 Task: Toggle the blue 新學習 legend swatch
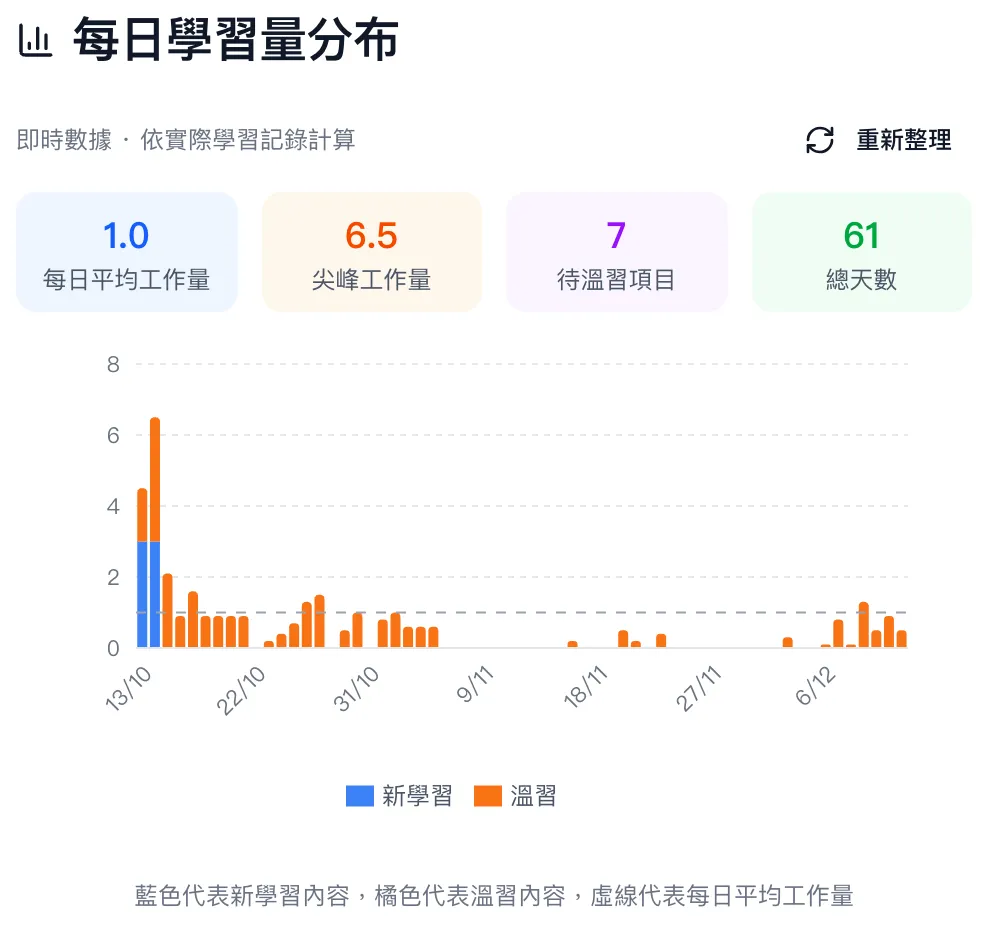pyautogui.click(x=360, y=796)
